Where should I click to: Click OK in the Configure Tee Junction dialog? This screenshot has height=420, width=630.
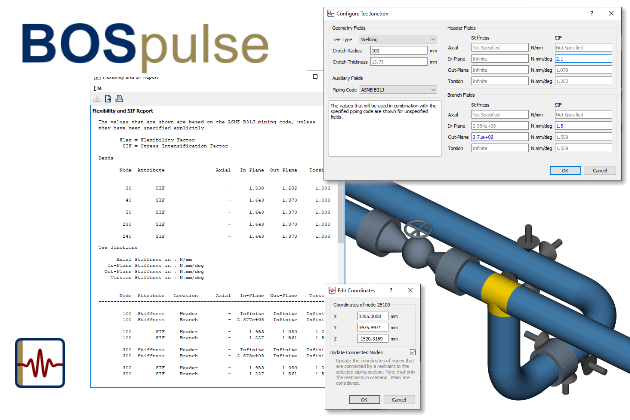pyautogui.click(x=565, y=170)
